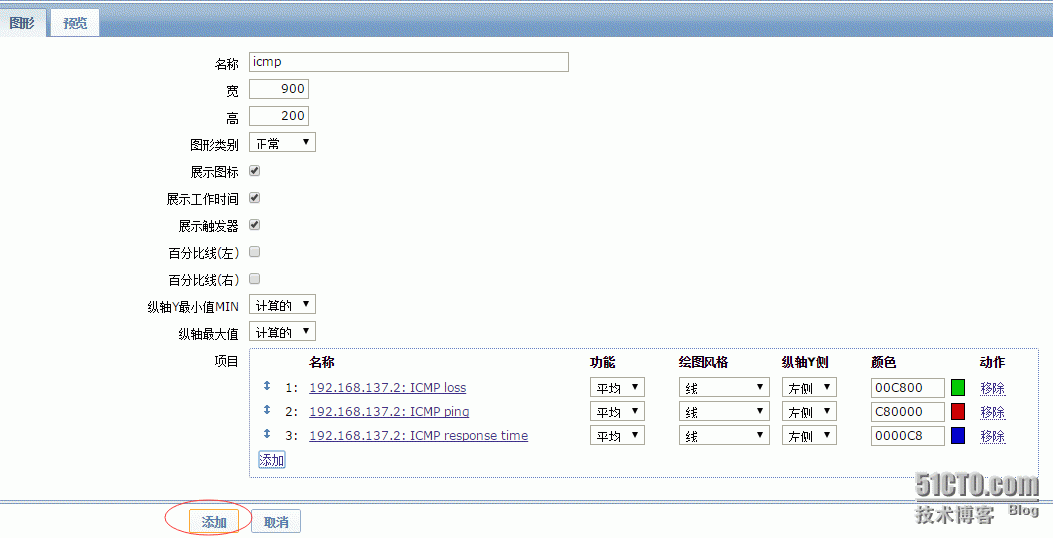
Task: Focus the 名称 field containing icmp
Action: click(409, 62)
